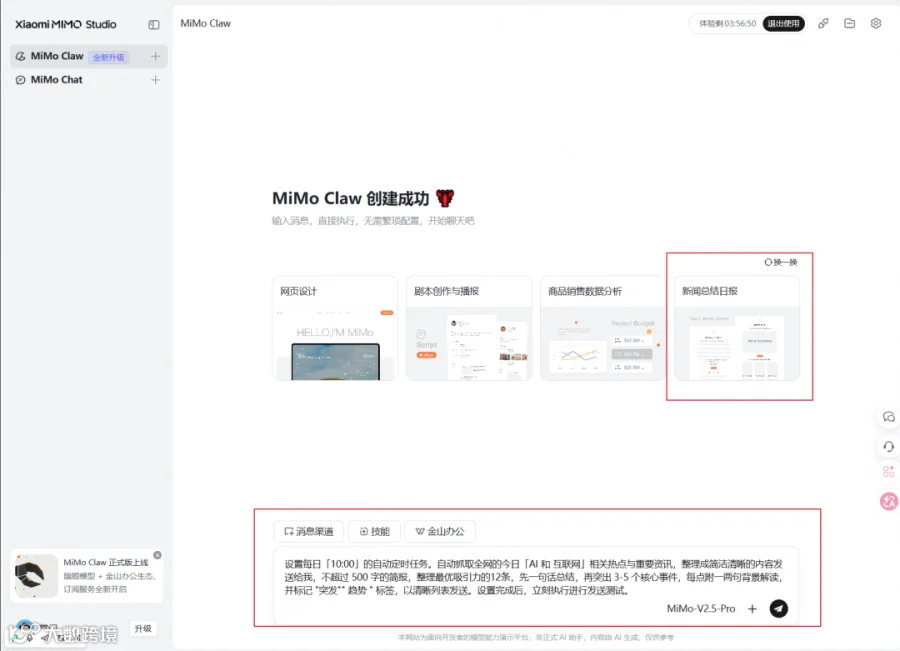Open the link icon in header
The image size is (900, 651).
[x=823, y=24]
